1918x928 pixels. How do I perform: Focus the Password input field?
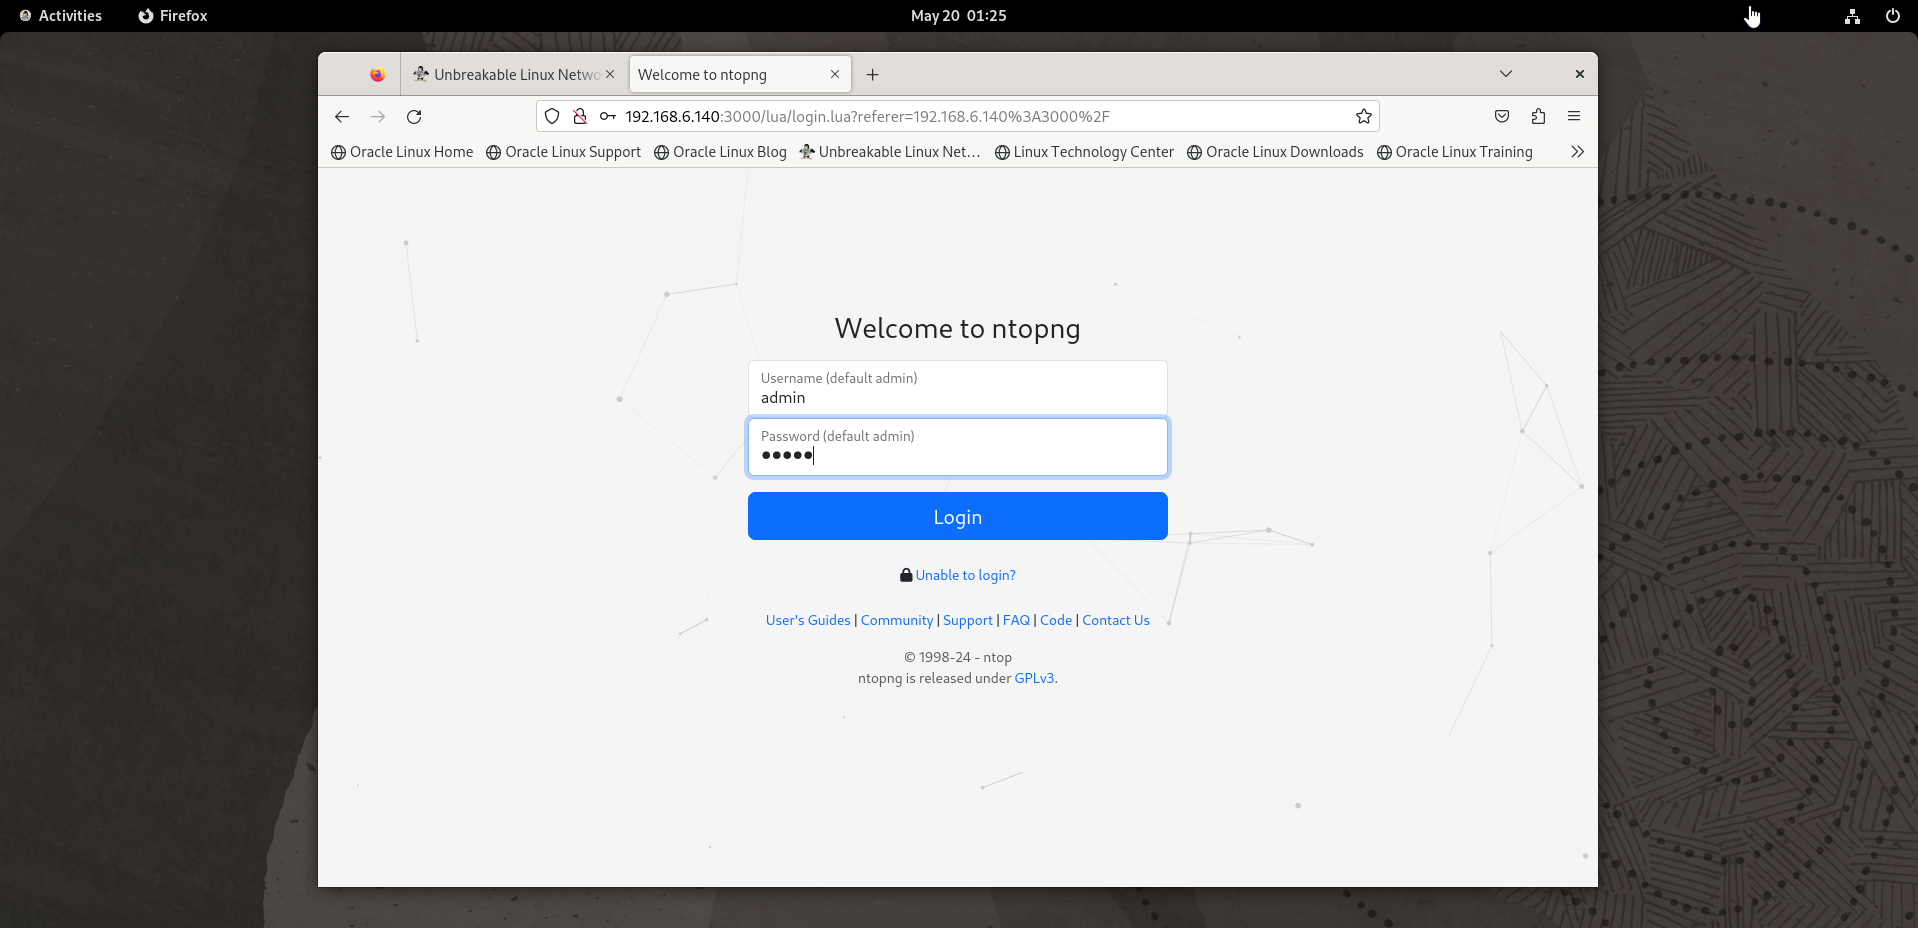tap(958, 447)
